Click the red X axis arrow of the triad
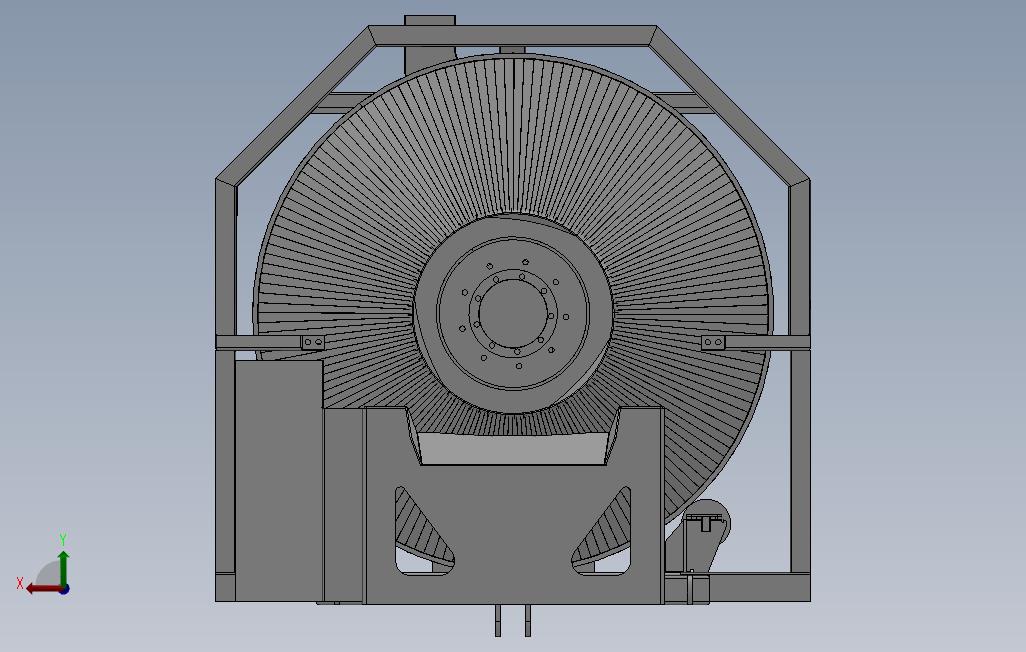 coord(43,589)
